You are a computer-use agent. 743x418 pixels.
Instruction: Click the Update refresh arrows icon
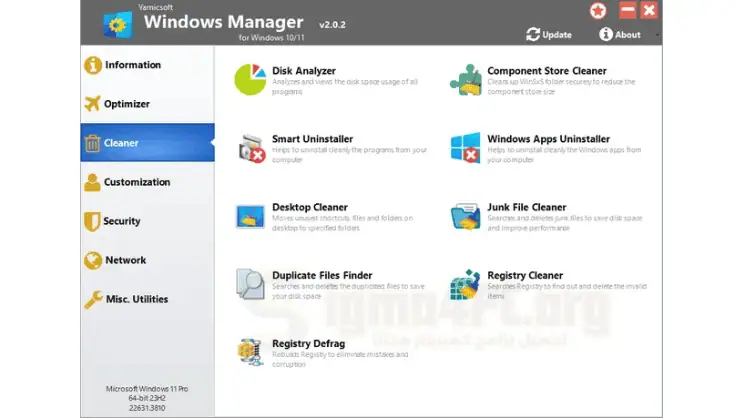point(533,35)
